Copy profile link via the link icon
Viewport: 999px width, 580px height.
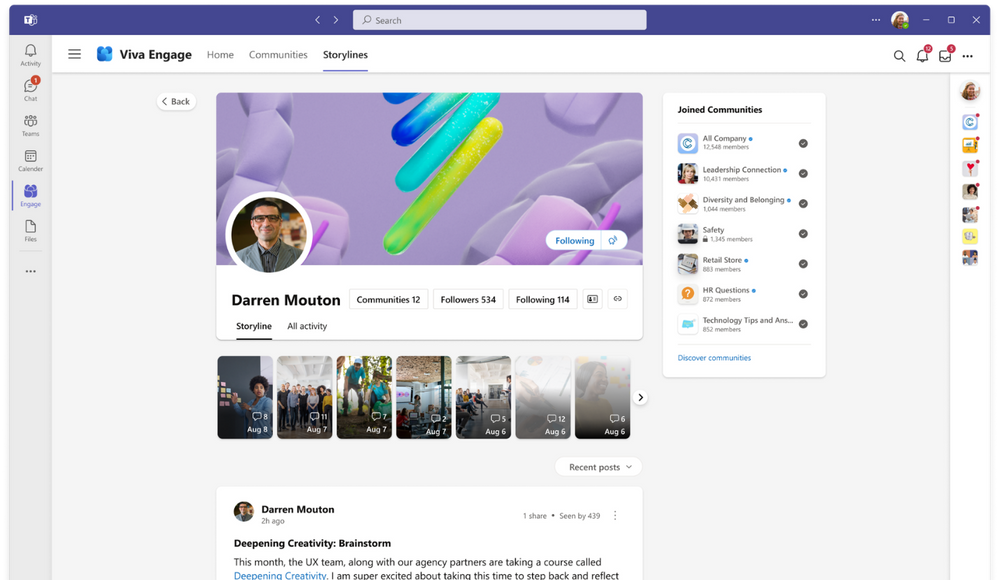(618, 299)
